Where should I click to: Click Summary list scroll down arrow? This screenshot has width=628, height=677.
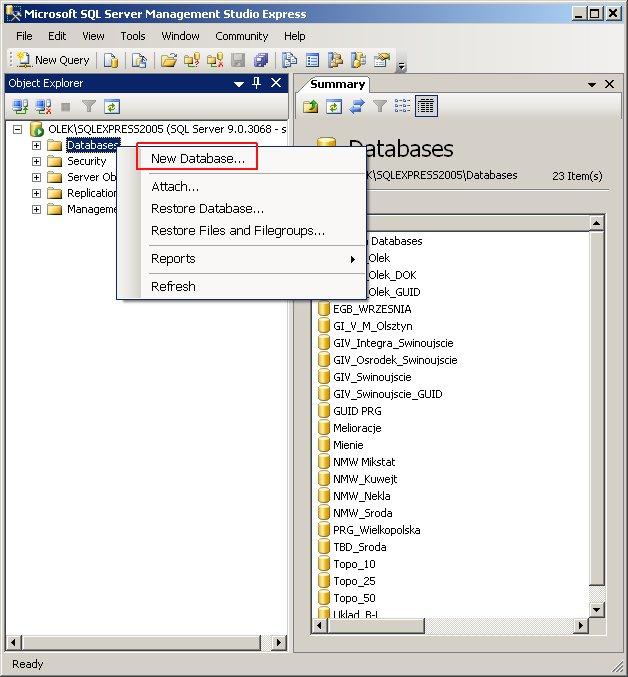click(596, 610)
